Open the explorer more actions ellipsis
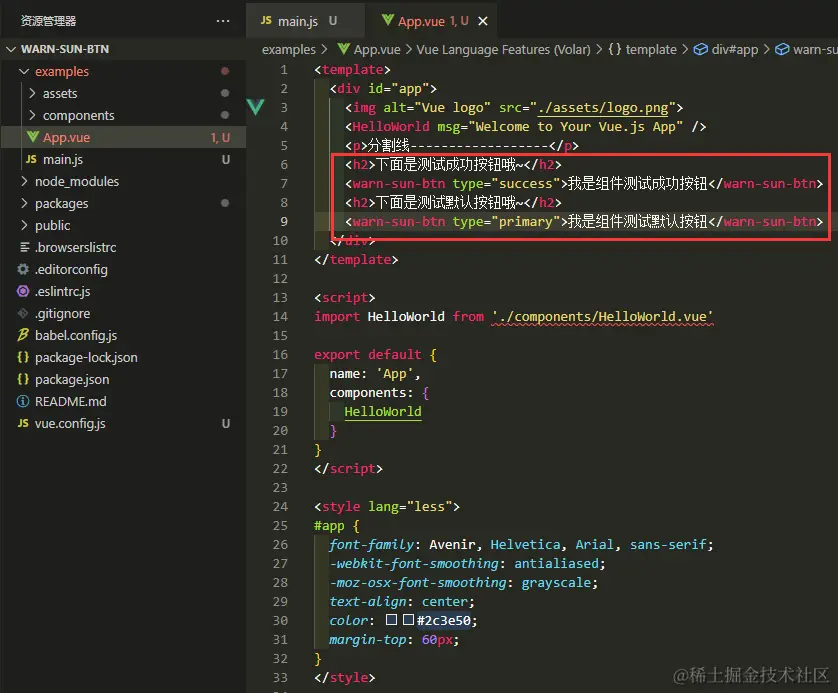Image resolution: width=838 pixels, height=693 pixels. tap(223, 21)
